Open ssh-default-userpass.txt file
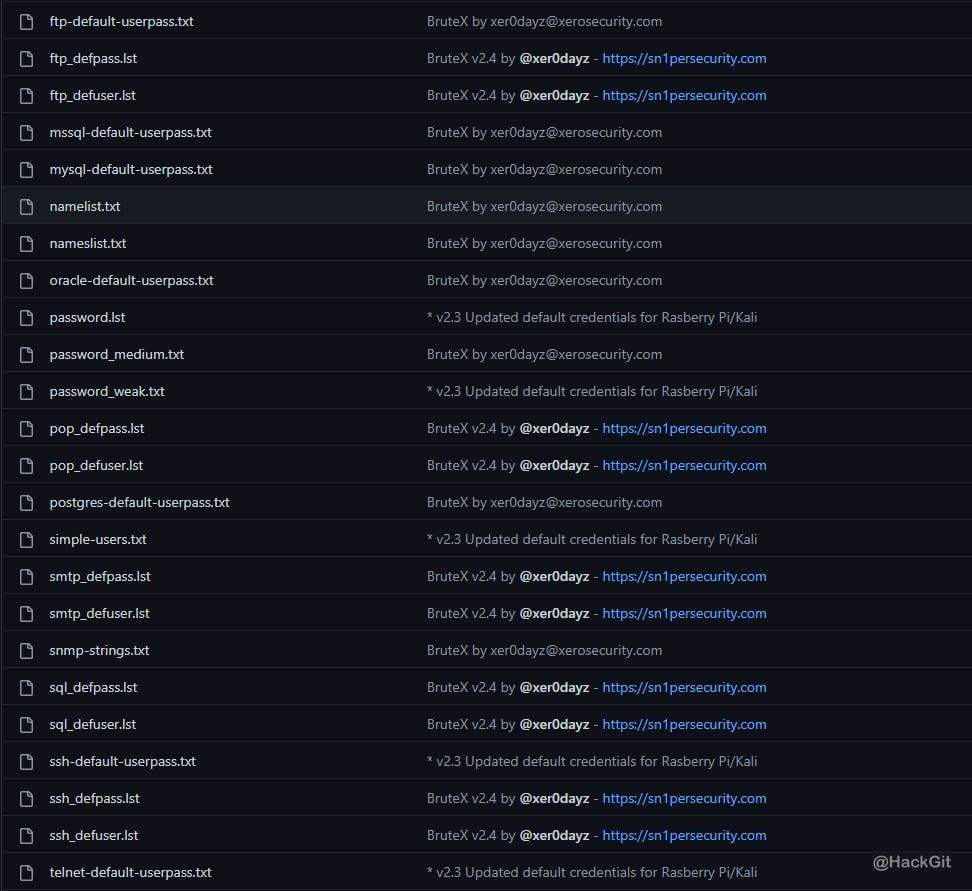This screenshot has height=891, width=972. point(122,761)
